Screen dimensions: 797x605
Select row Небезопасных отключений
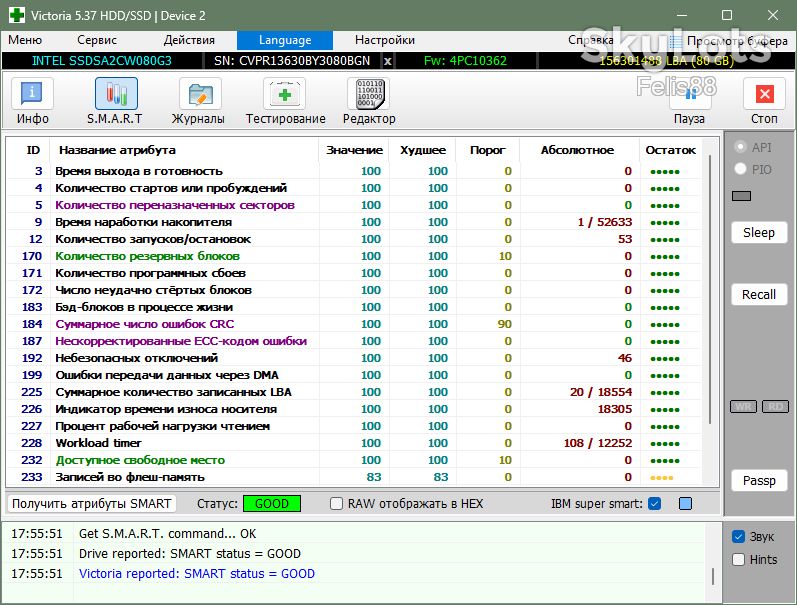tap(354, 358)
